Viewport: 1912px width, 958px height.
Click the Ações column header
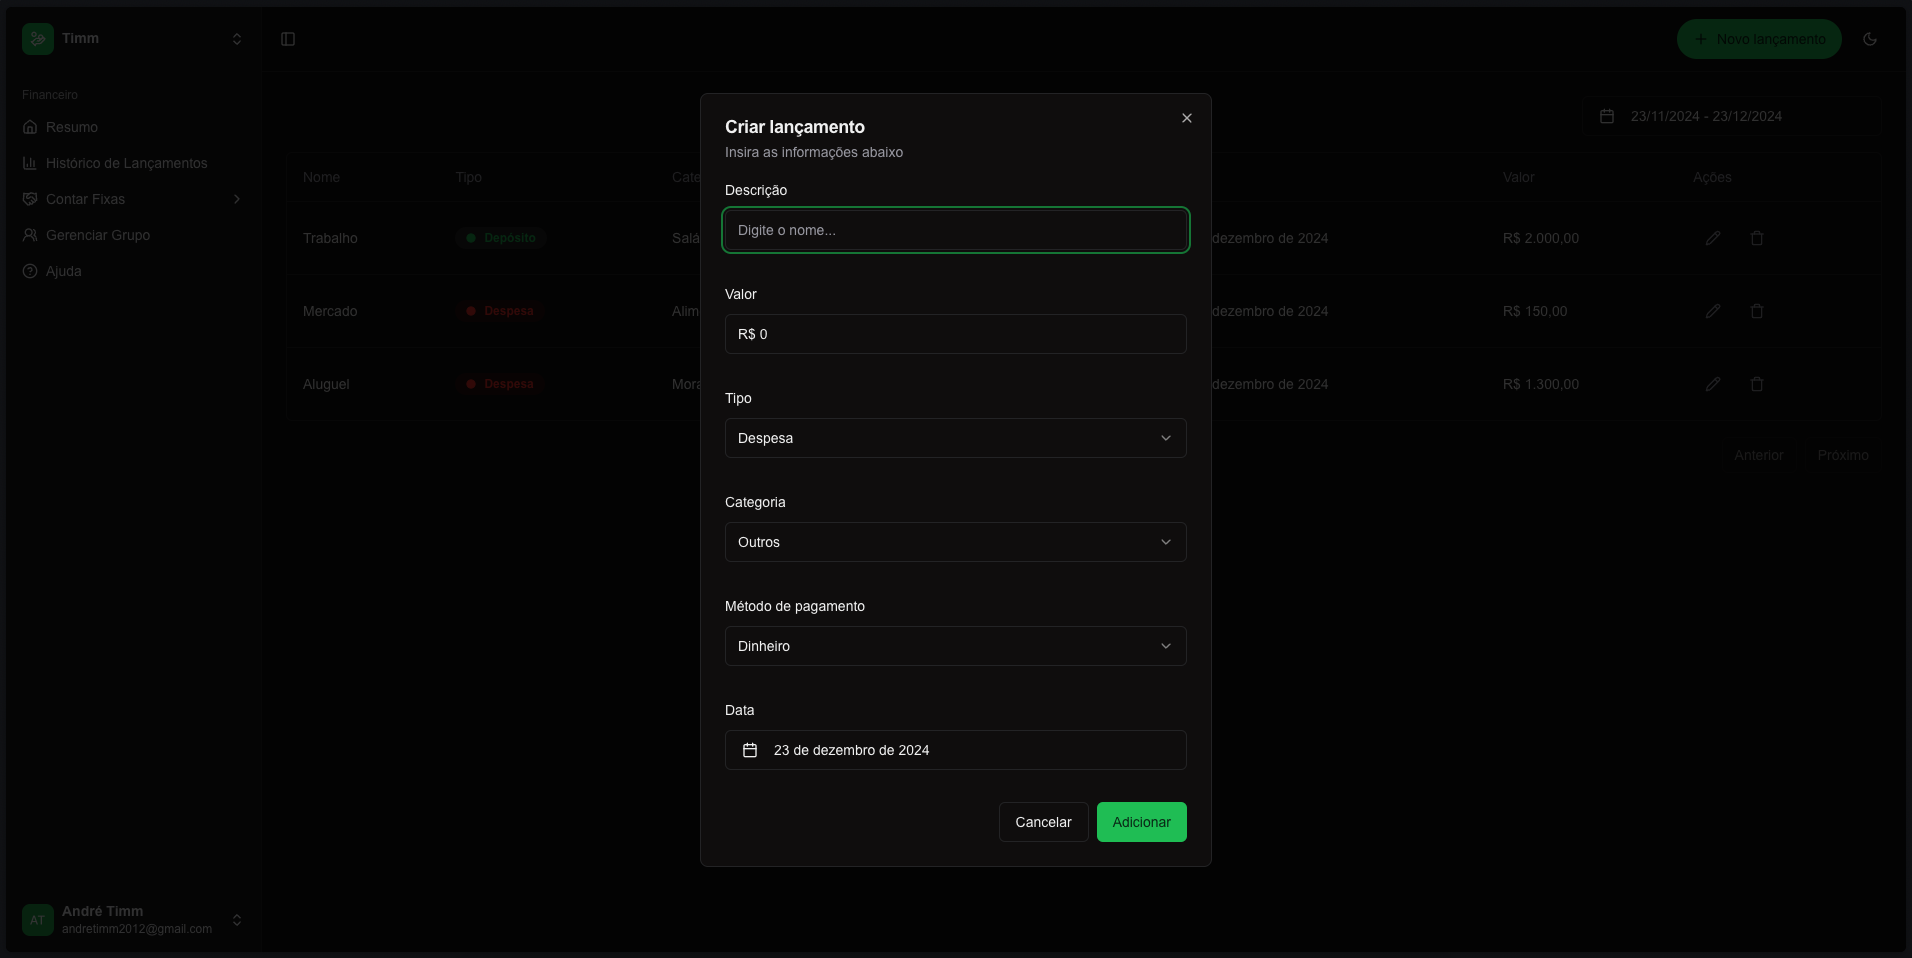click(1712, 177)
